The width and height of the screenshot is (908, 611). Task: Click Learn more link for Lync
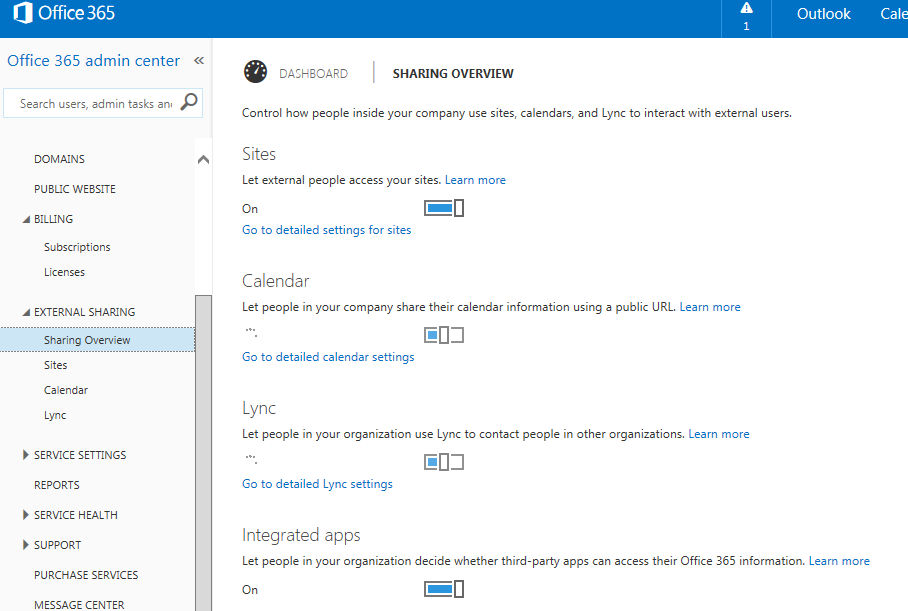(719, 434)
